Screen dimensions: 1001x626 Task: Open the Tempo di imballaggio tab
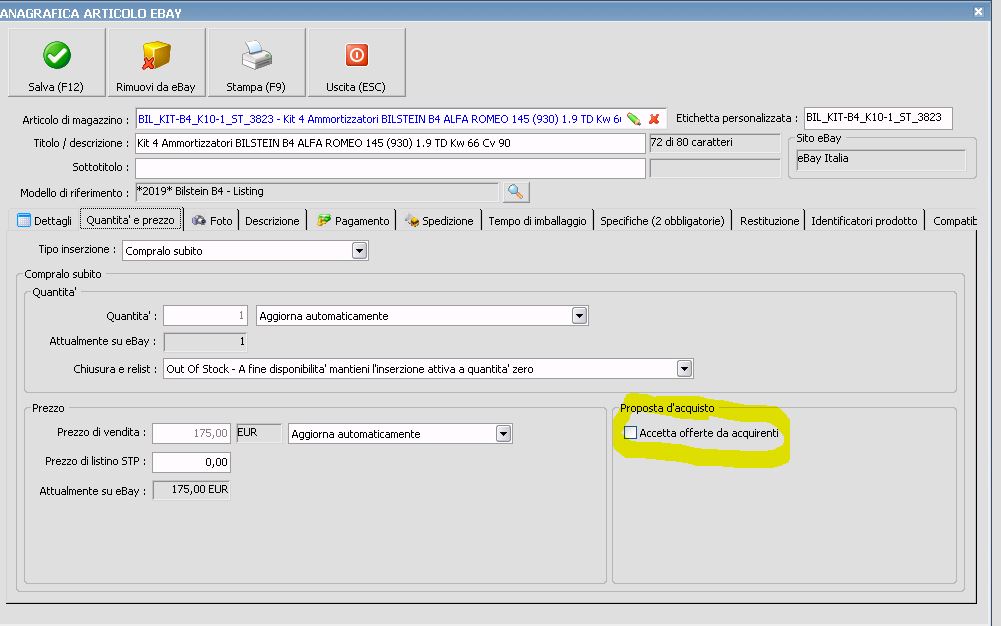pyautogui.click(x=537, y=221)
